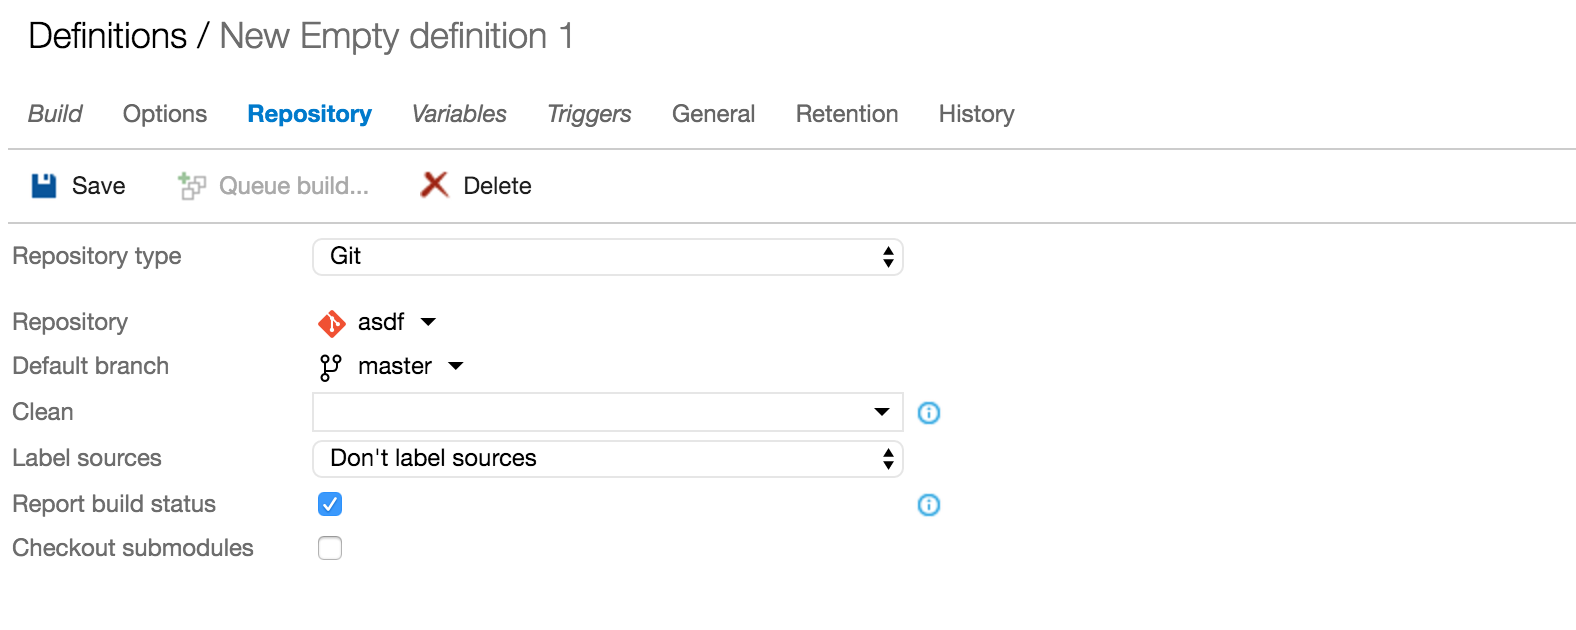Image resolution: width=1576 pixels, height=630 pixels.
Task: Open the Repository type Git dropdown
Action: tap(607, 257)
